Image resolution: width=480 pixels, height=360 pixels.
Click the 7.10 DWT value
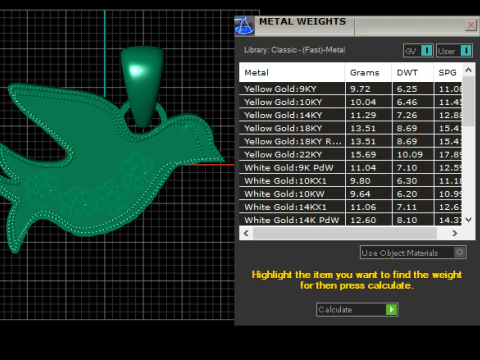[x=407, y=168]
